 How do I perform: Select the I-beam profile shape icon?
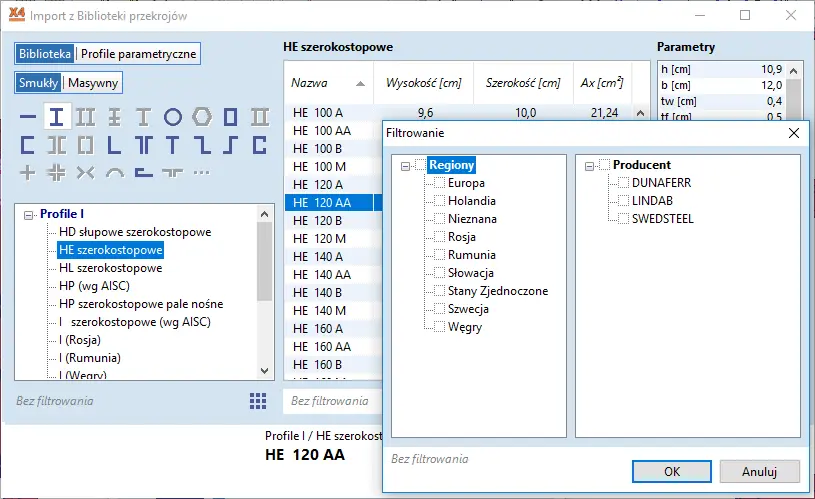point(57,117)
